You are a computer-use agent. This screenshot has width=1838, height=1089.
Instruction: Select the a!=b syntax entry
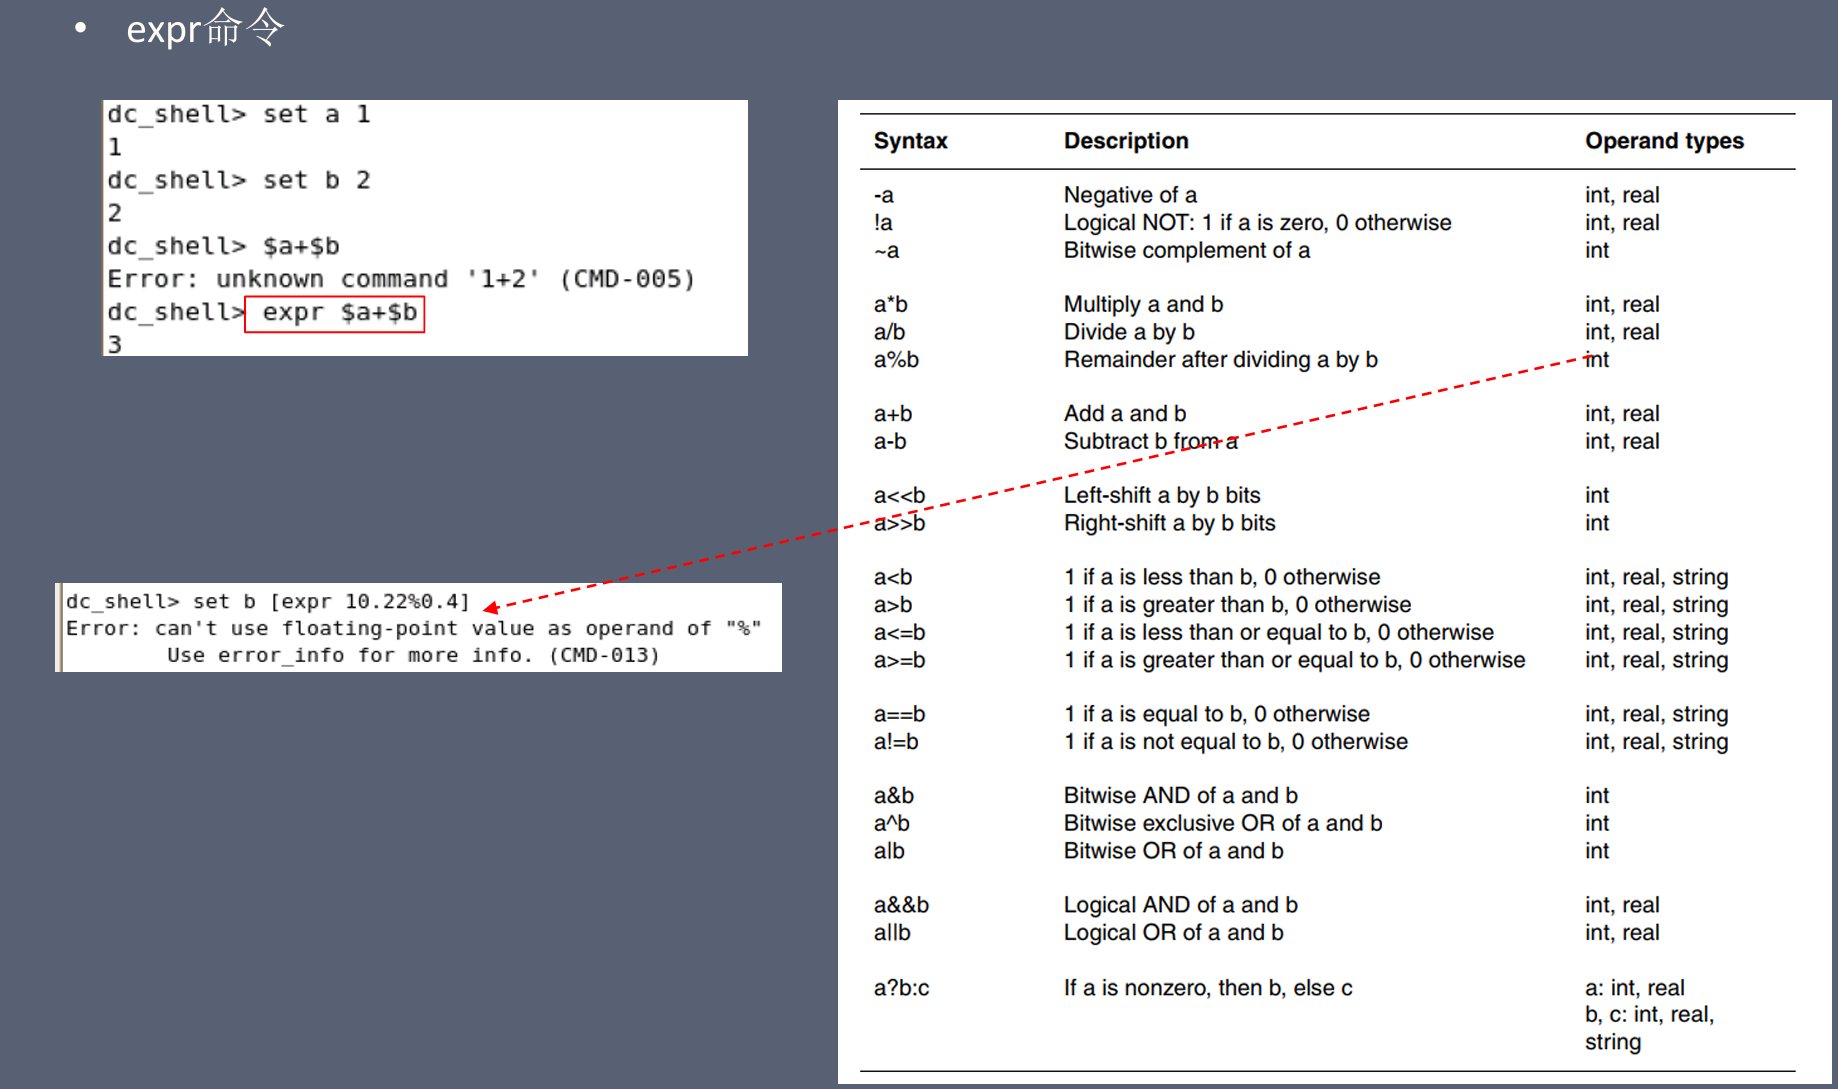tap(896, 742)
